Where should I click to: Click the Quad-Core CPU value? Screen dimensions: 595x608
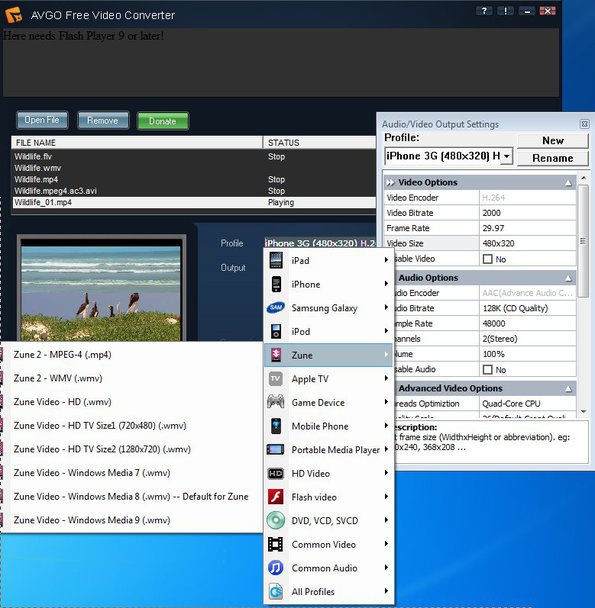coord(528,404)
